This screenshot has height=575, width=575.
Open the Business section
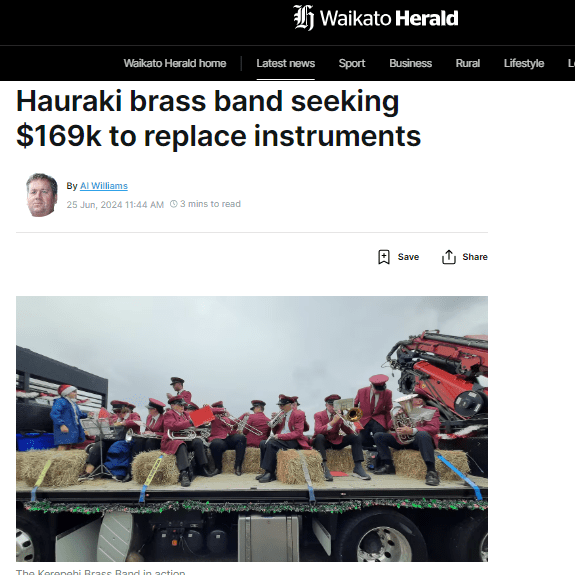pos(410,63)
